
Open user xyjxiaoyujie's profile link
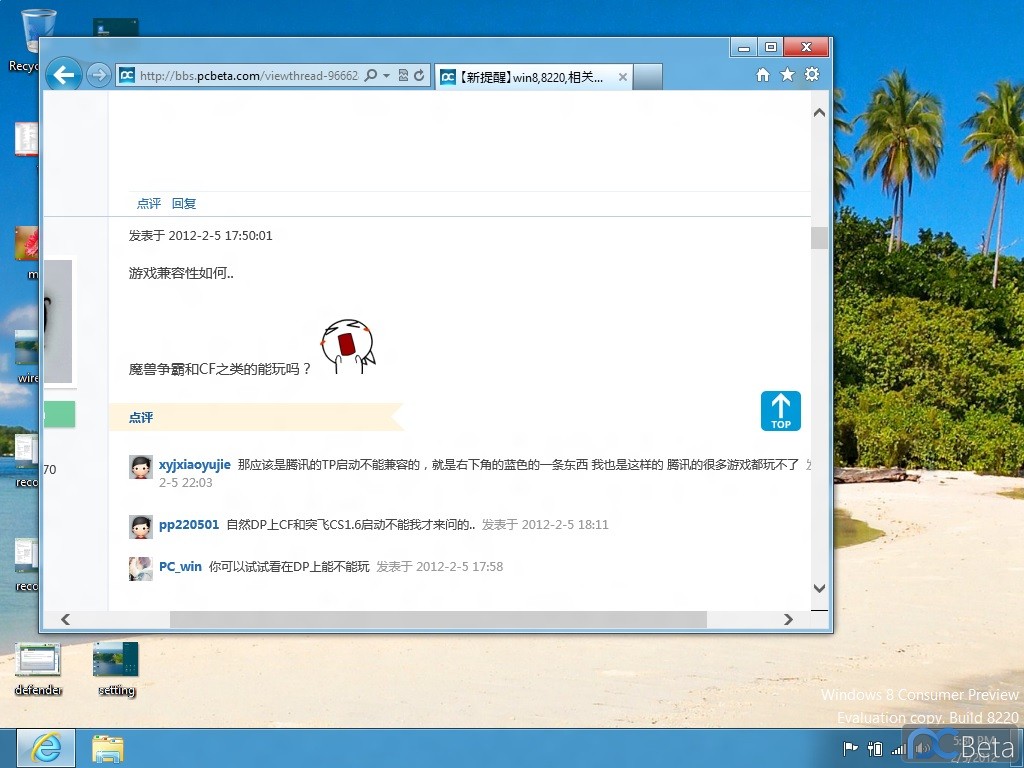194,465
